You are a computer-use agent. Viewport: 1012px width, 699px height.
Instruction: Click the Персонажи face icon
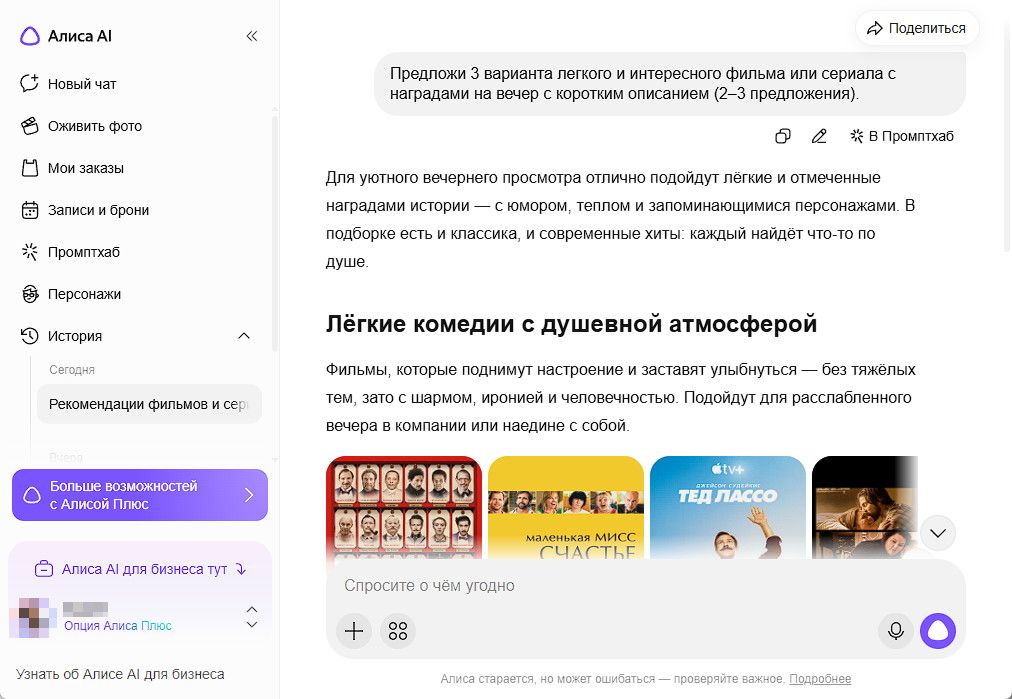[x=30, y=294]
